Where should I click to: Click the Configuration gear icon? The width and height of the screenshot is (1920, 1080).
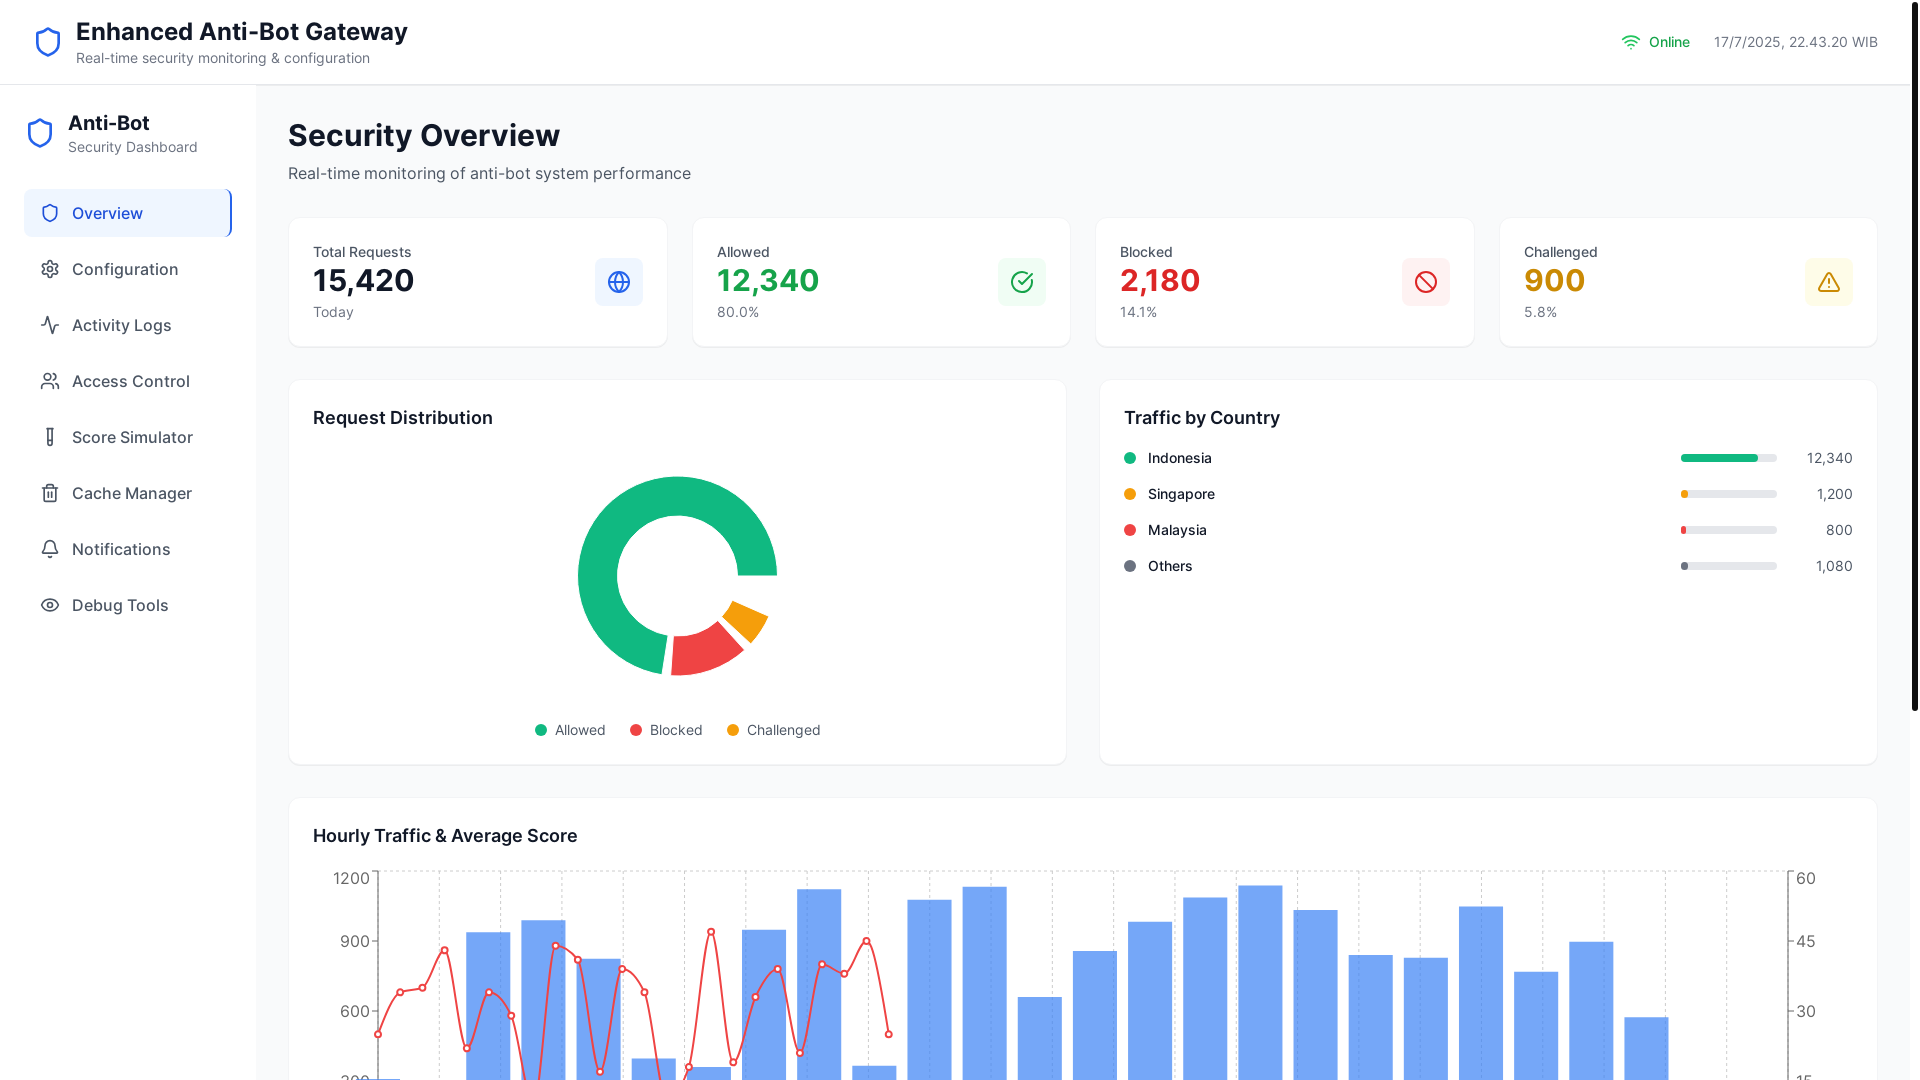point(50,269)
